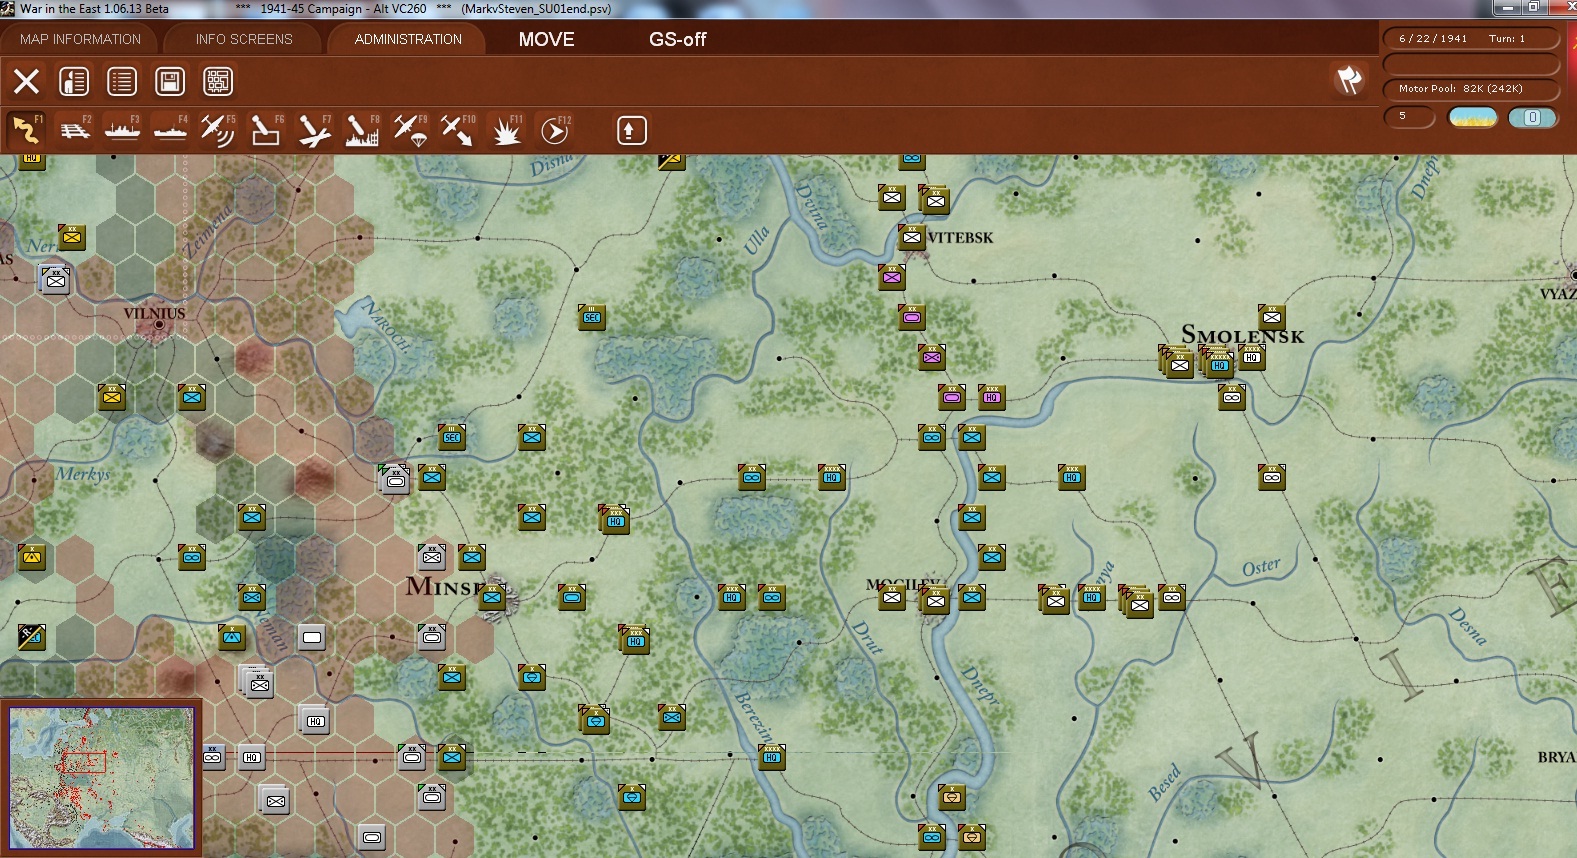Activate Air transfer mode (F10)
Screen dimensions: 1577x858
[x=458, y=130]
